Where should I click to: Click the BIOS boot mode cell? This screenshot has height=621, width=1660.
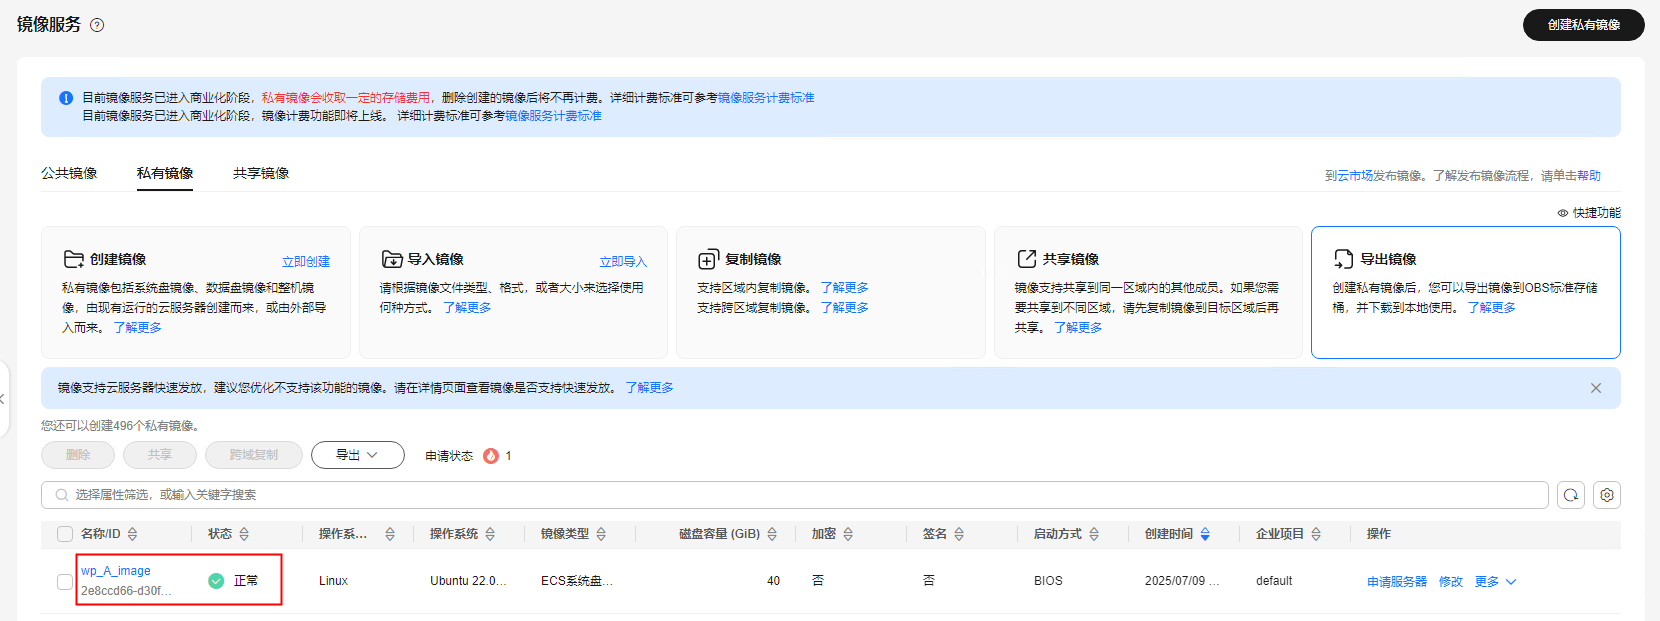[x=1048, y=581]
